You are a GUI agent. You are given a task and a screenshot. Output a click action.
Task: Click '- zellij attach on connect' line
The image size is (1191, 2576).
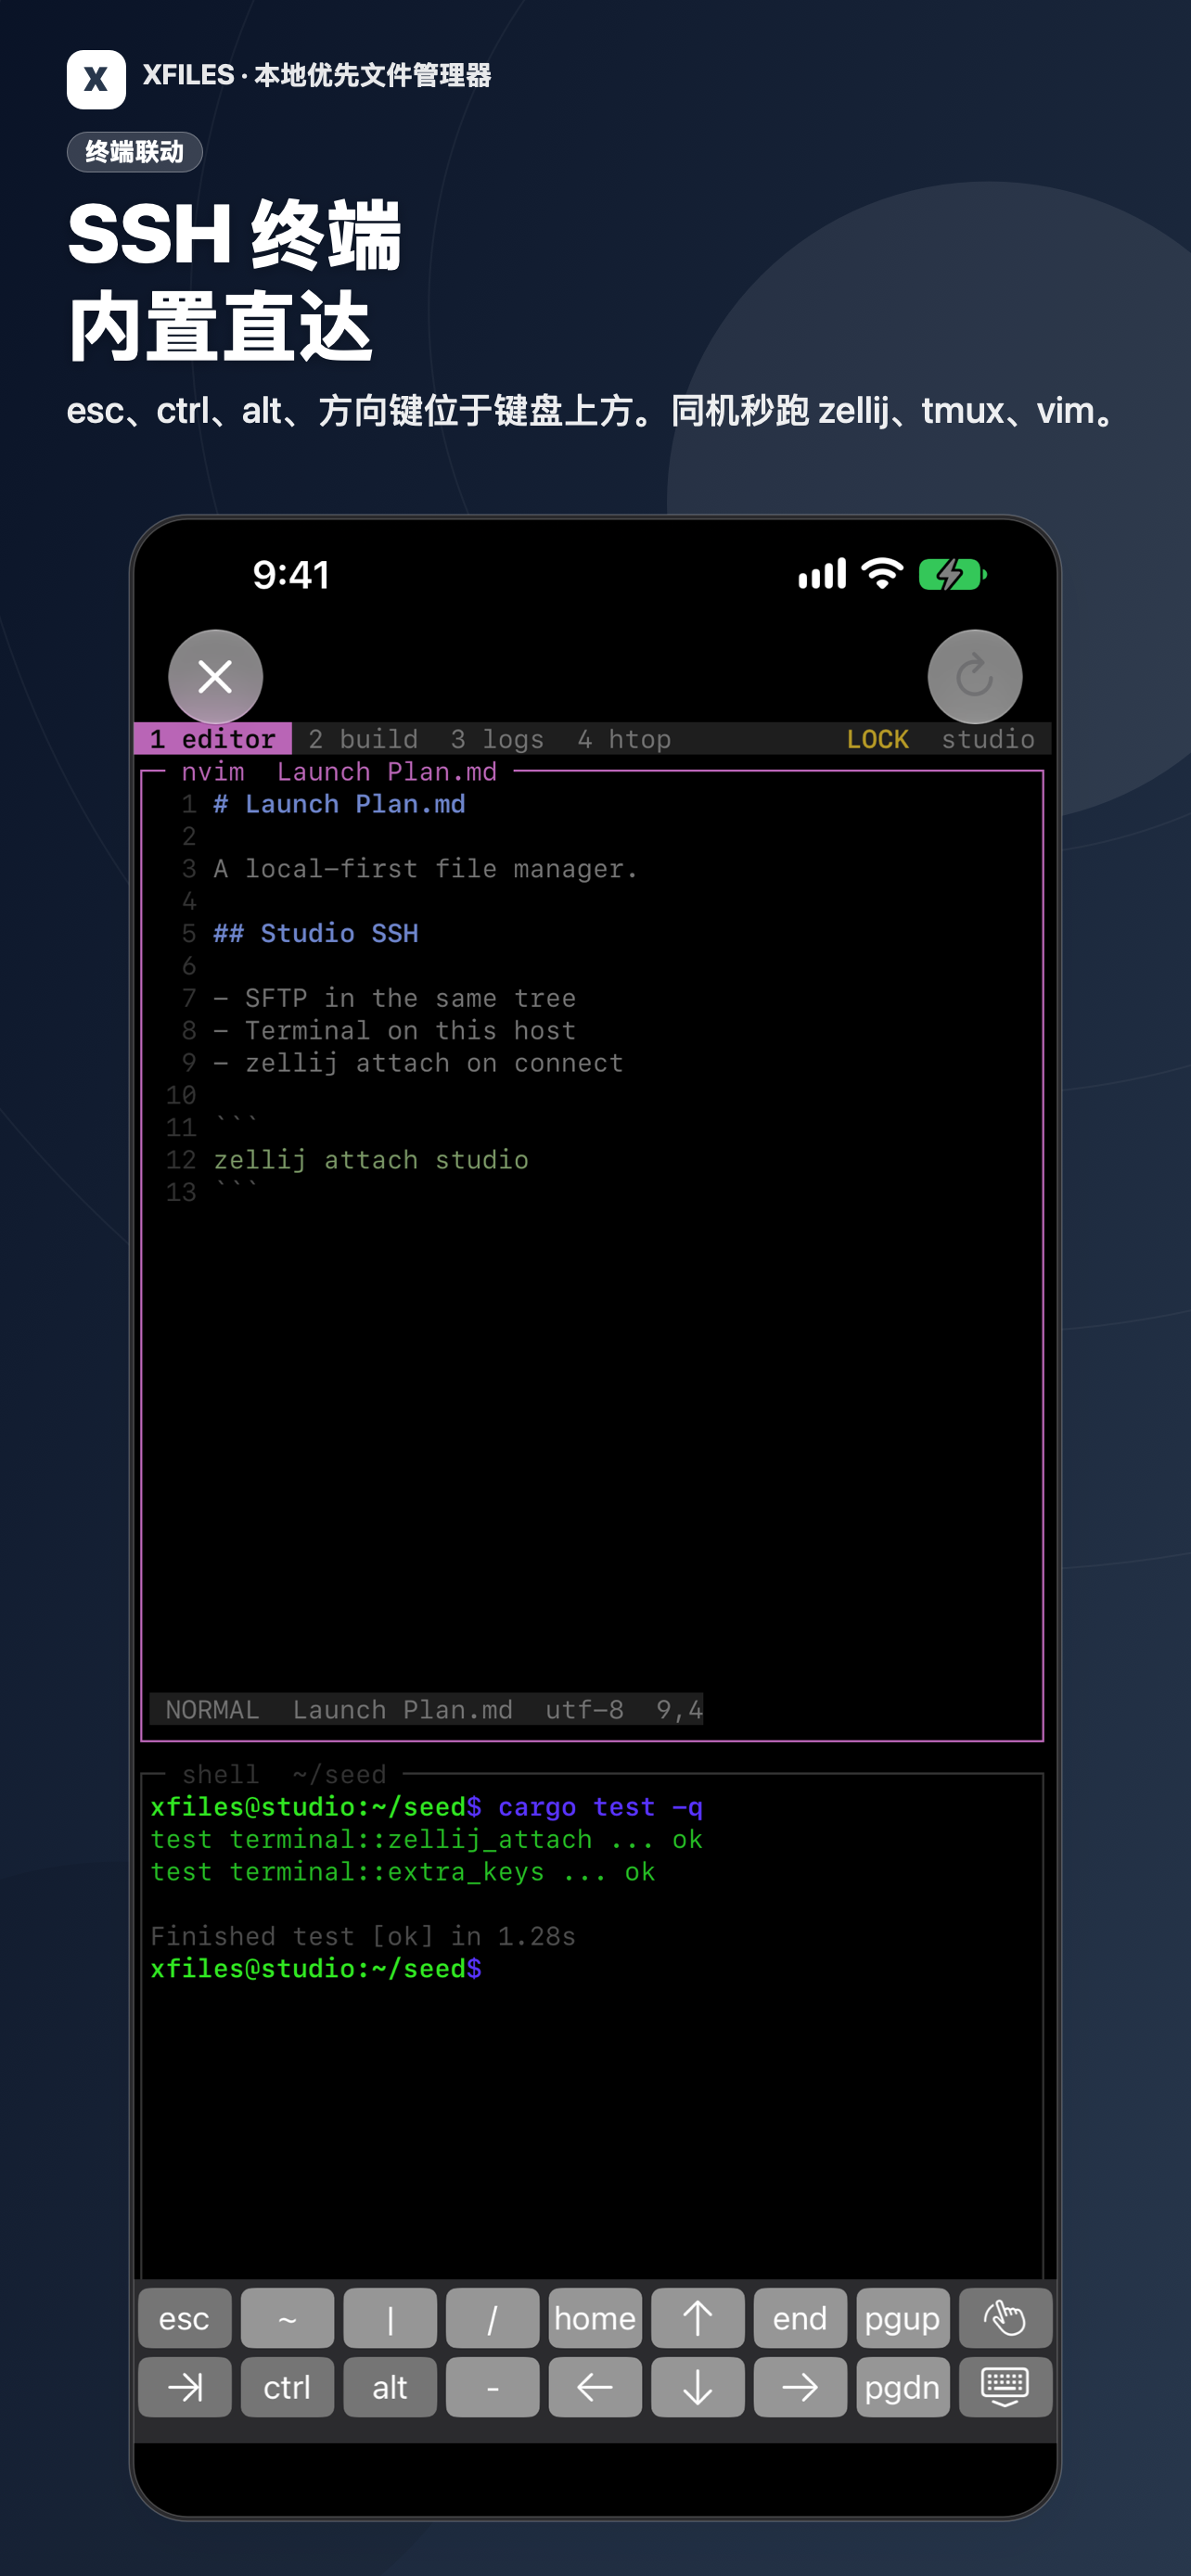click(418, 1063)
